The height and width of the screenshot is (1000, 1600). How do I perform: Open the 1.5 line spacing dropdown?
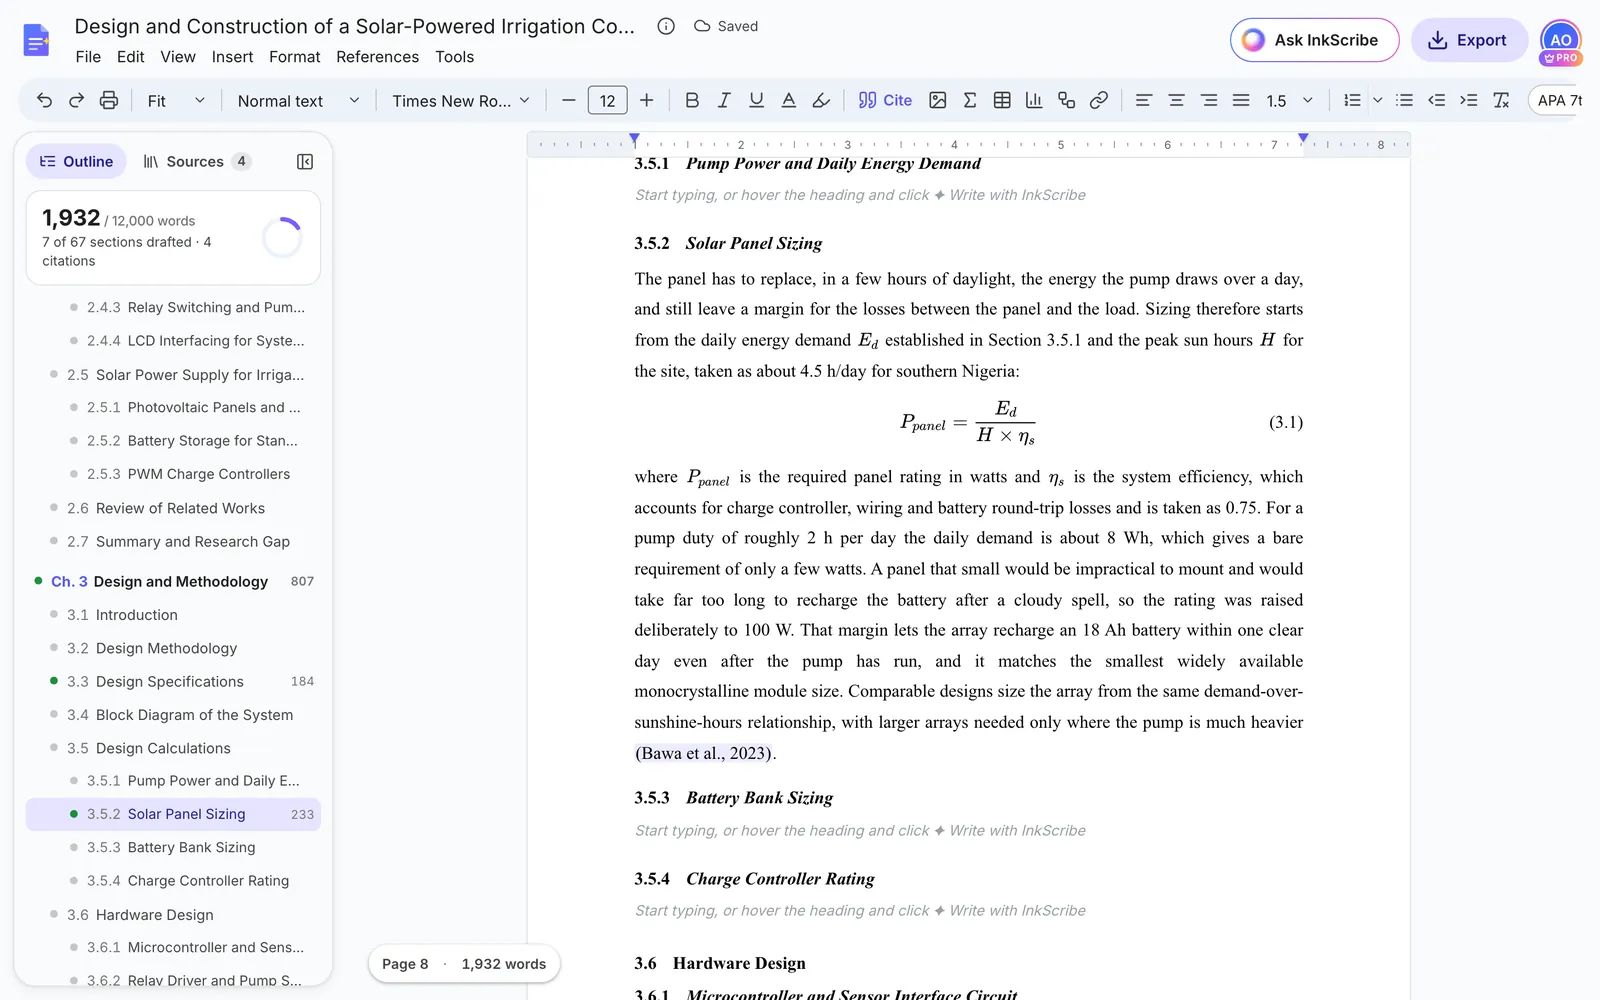click(1290, 100)
